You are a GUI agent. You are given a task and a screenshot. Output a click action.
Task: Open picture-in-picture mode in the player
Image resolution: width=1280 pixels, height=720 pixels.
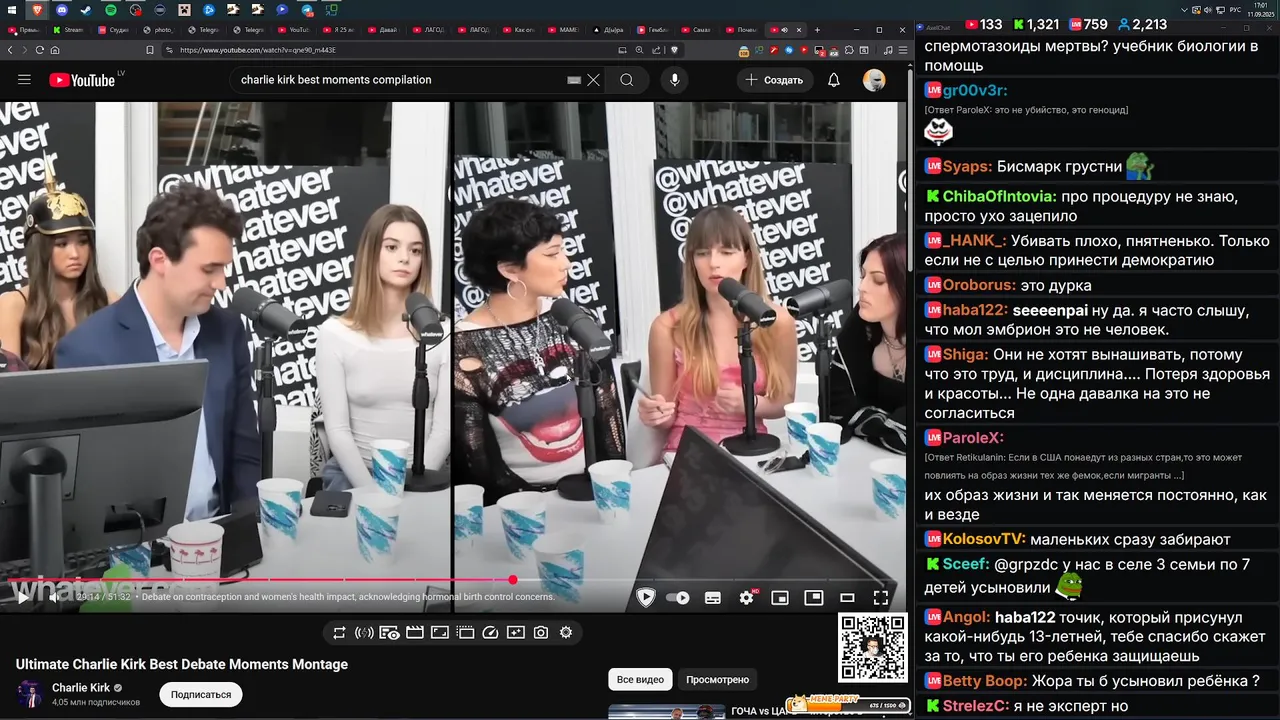814,598
